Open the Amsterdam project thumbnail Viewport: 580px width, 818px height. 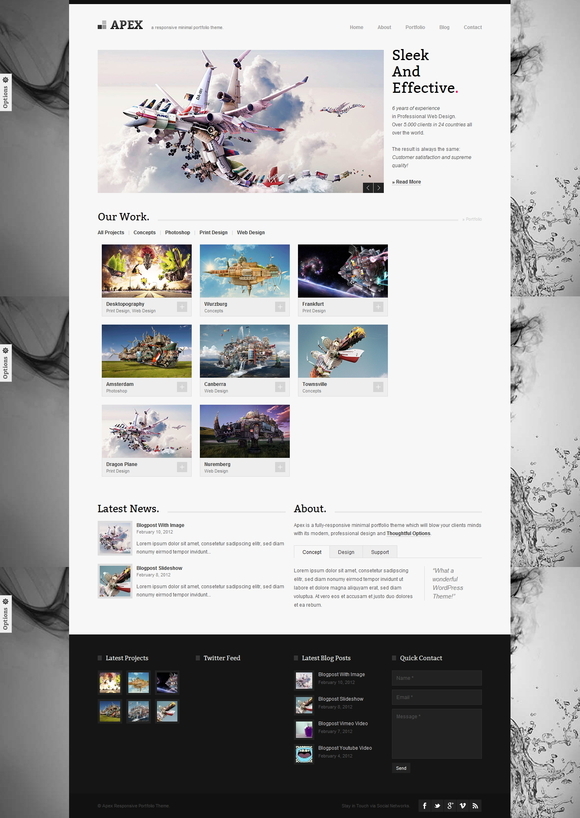pyautogui.click(x=147, y=351)
